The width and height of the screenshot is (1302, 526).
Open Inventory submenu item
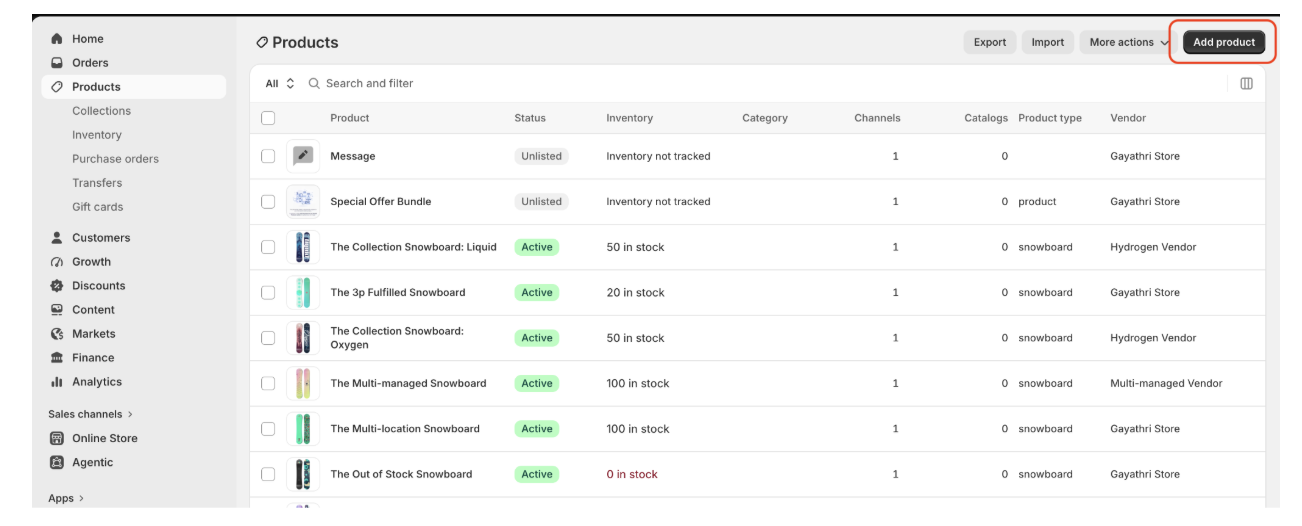coord(97,135)
